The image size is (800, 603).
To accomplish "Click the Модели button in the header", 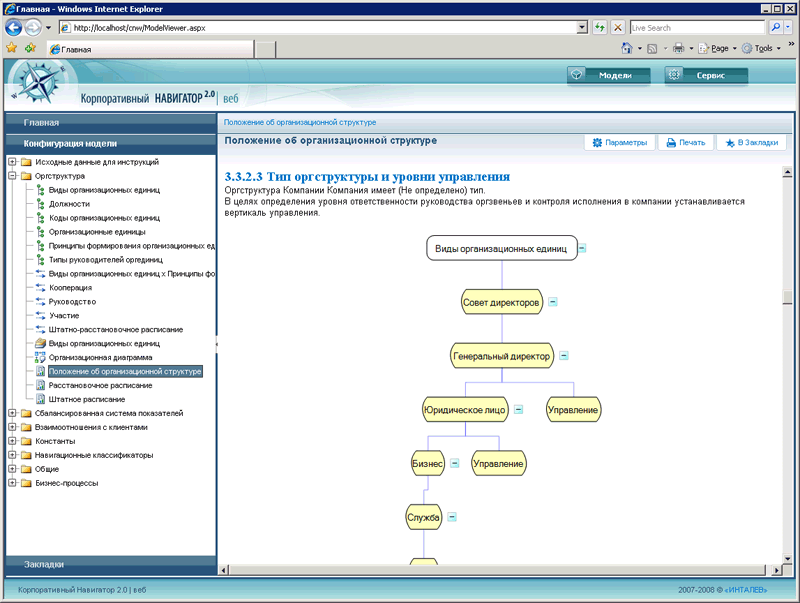I will (x=609, y=75).
